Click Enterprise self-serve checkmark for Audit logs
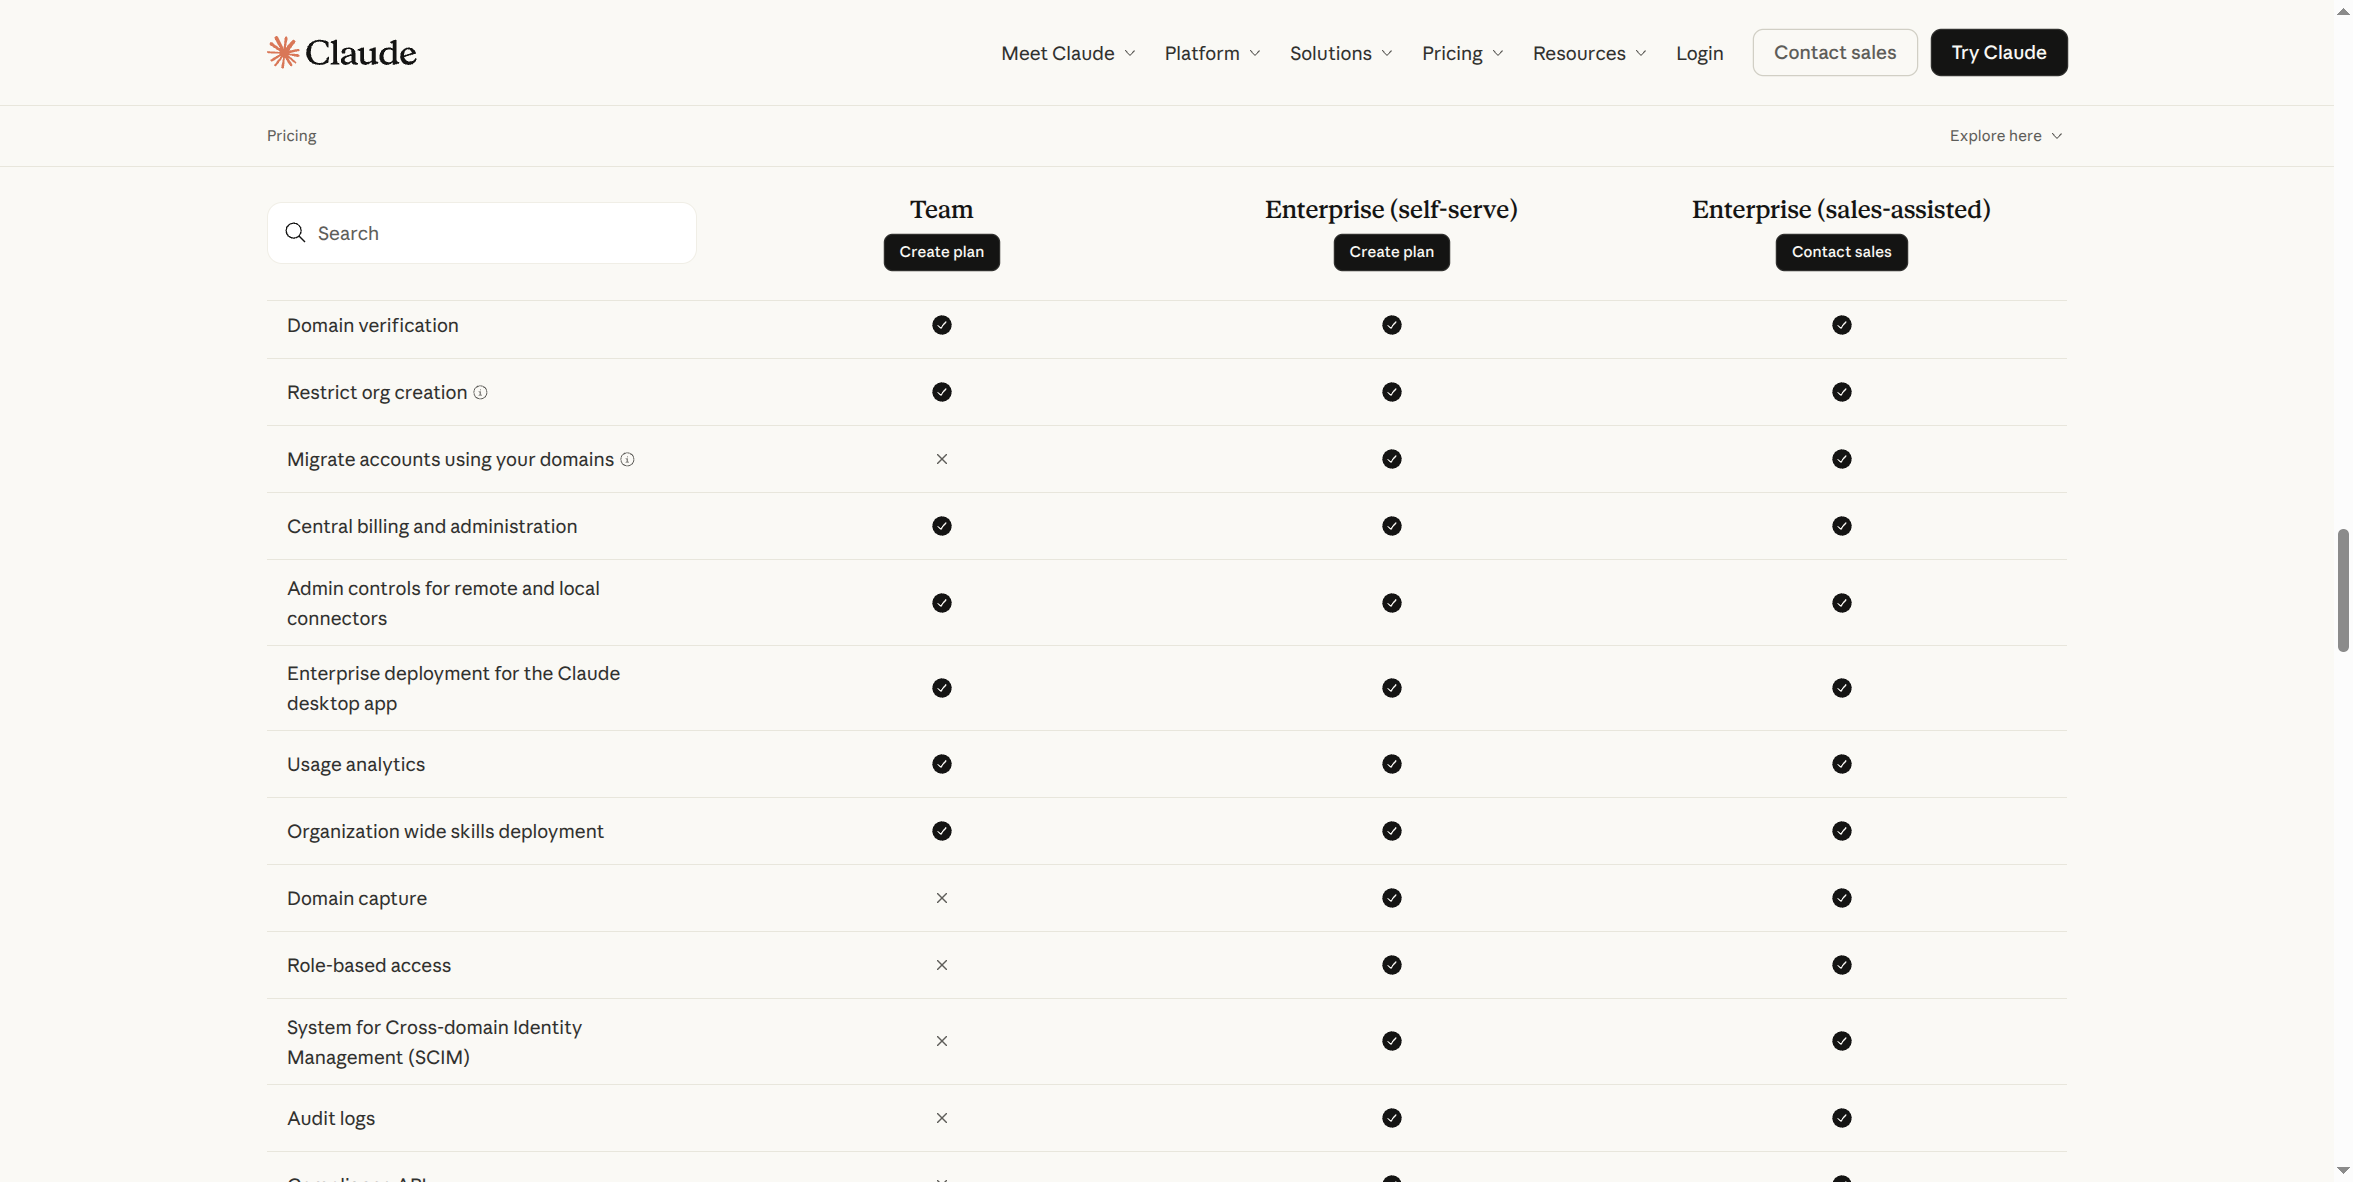The height and width of the screenshot is (1182, 2353). (1392, 1118)
